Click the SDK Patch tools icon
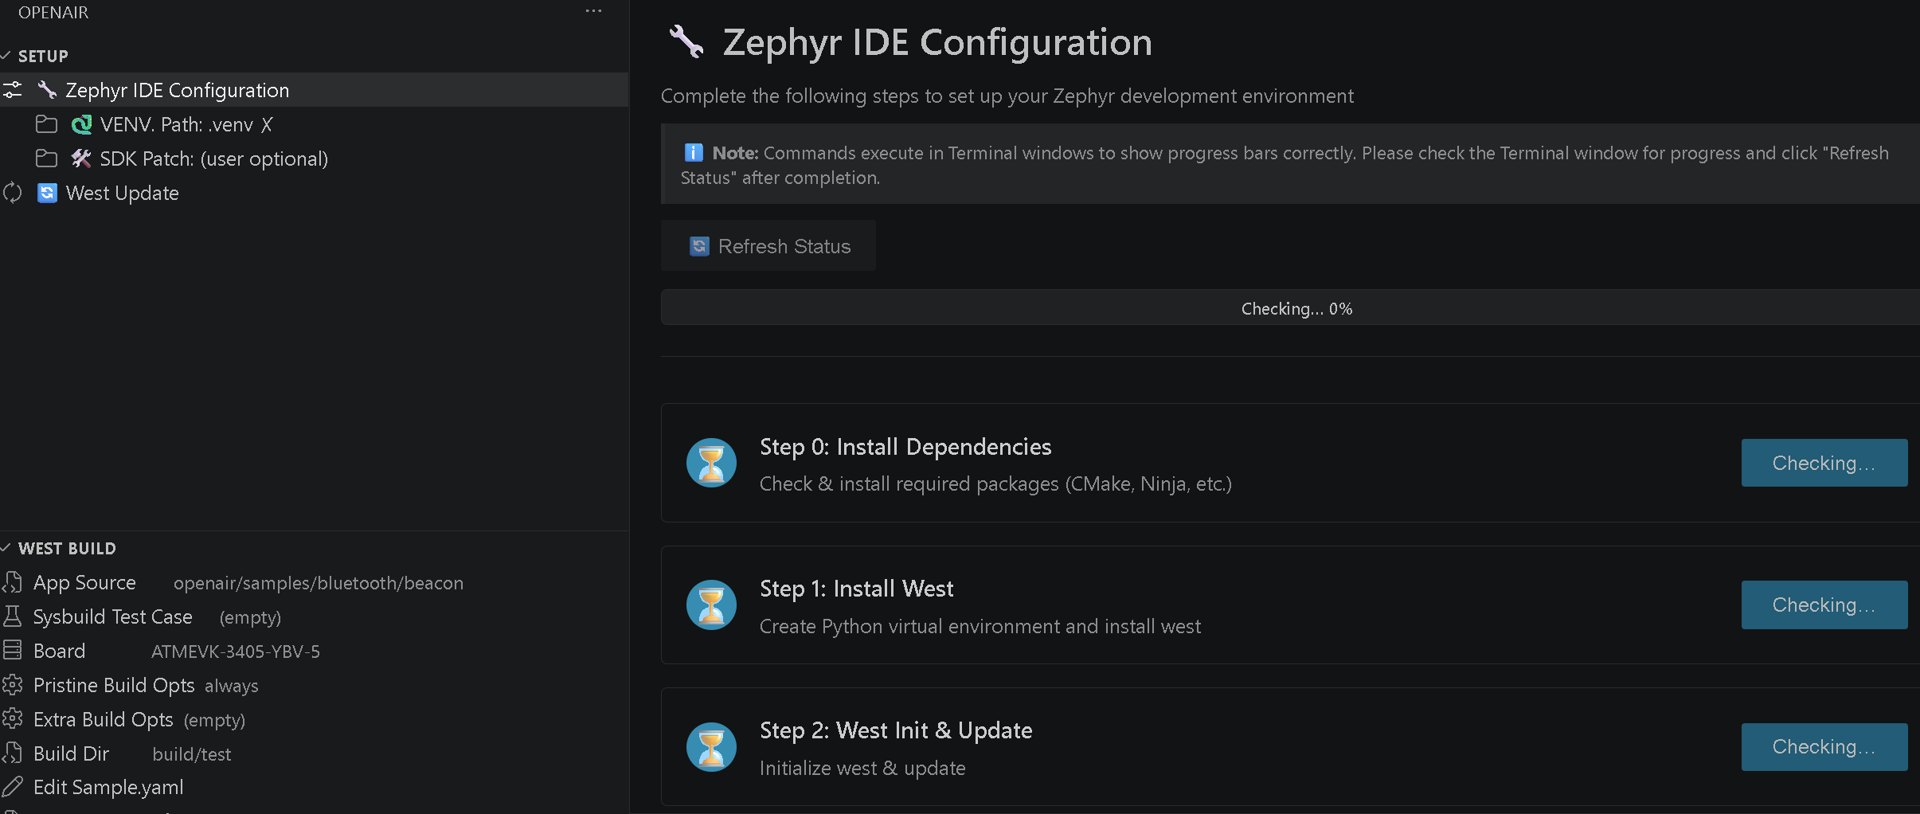This screenshot has width=1920, height=814. (81, 159)
